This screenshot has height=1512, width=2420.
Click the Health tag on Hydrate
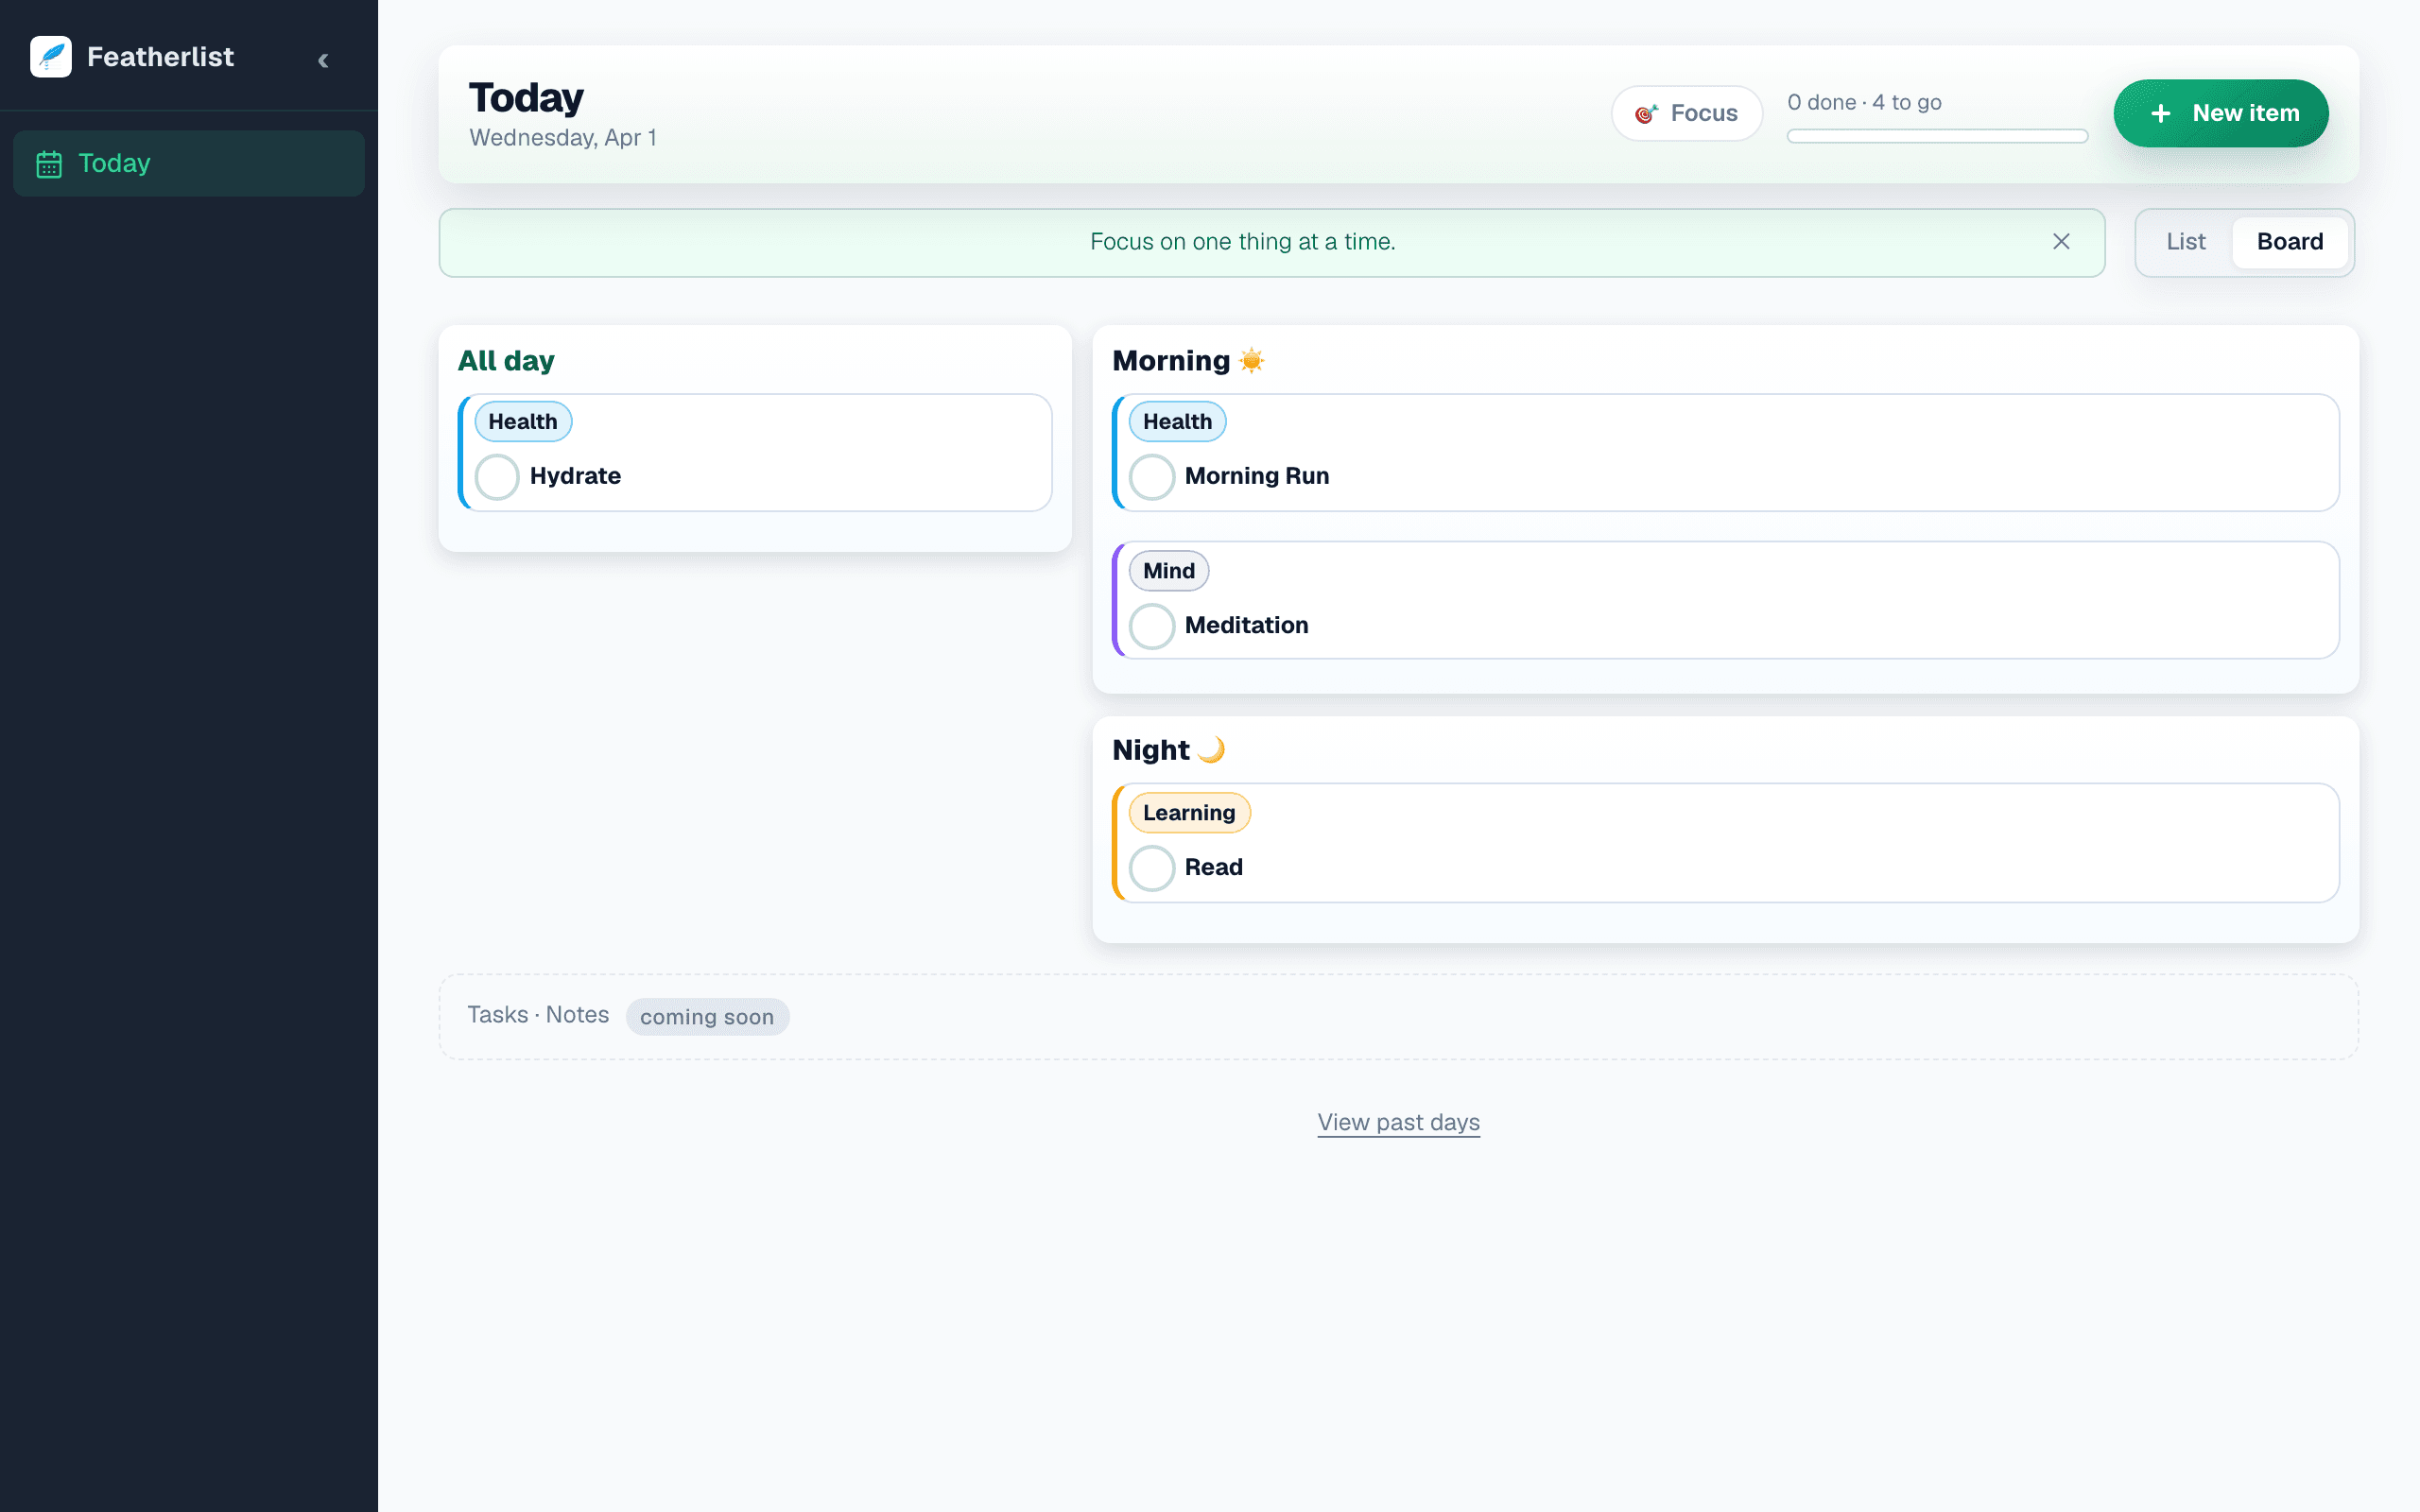522,421
